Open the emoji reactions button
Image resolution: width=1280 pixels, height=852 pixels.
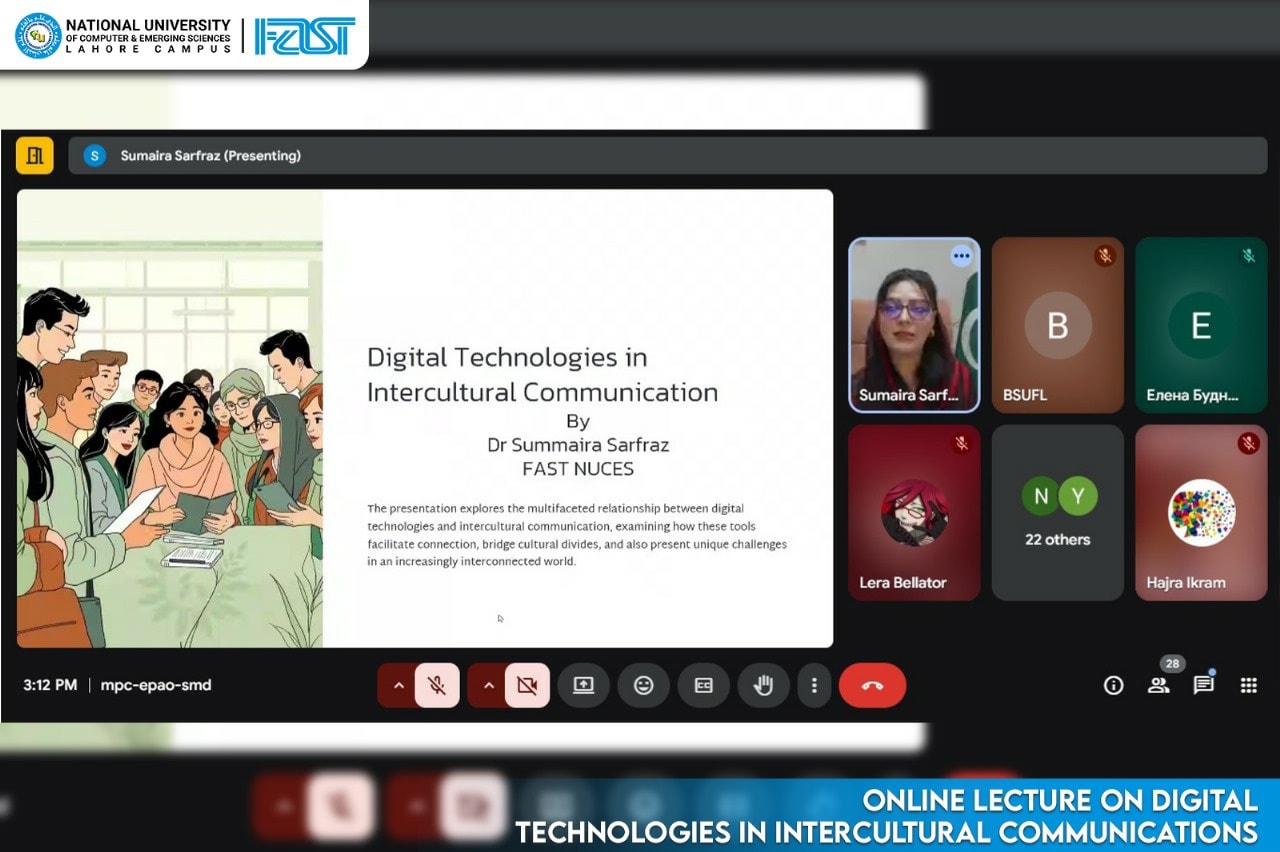643,686
